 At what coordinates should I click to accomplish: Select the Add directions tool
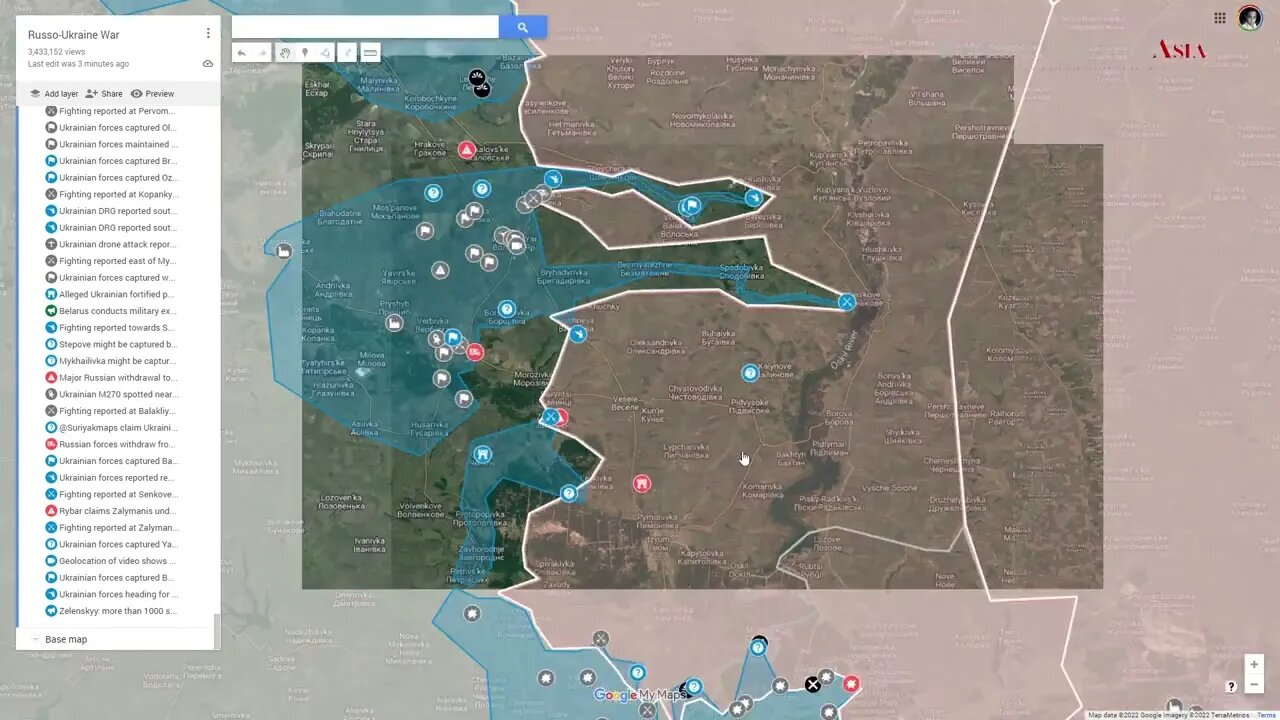(x=348, y=53)
